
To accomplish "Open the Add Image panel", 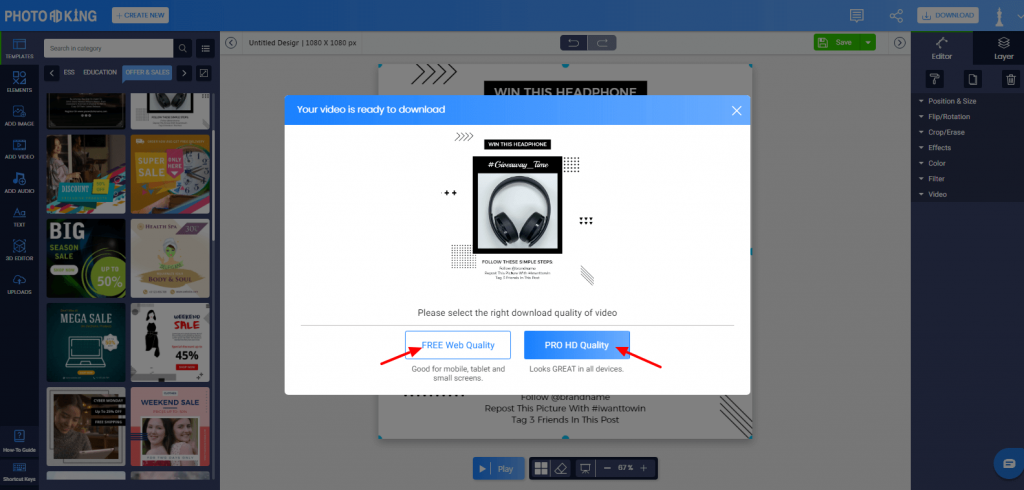I will (x=19, y=116).
